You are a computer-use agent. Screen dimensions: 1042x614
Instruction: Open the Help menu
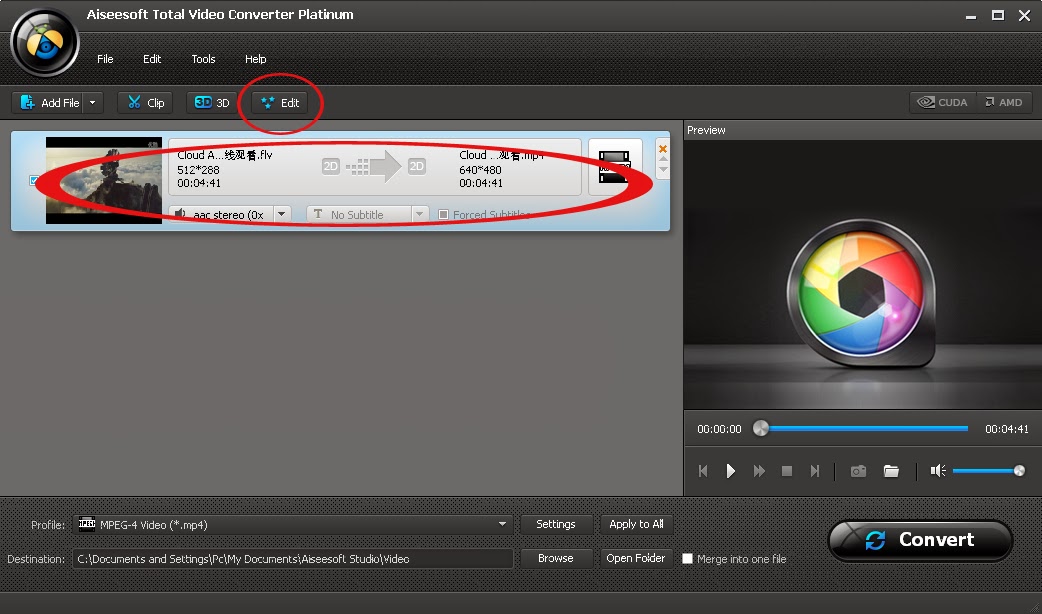tap(255, 59)
